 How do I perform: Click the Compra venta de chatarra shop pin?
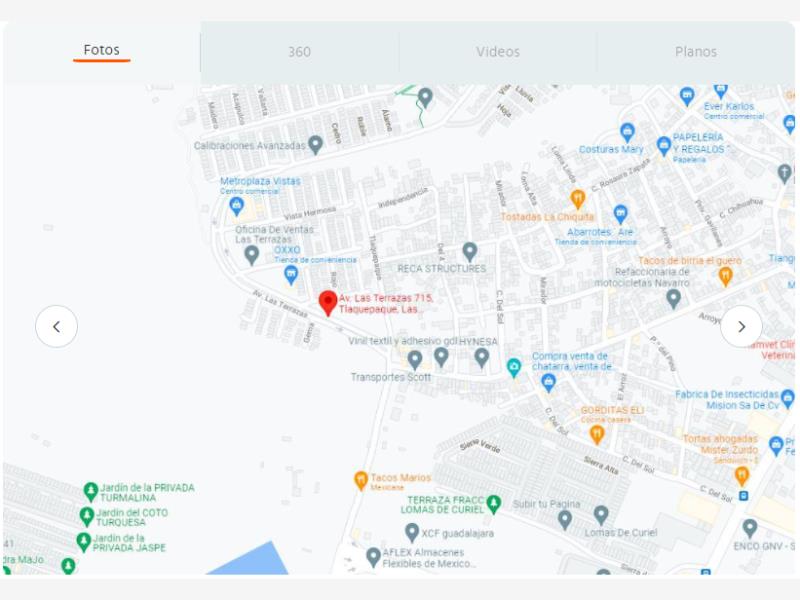pos(548,383)
